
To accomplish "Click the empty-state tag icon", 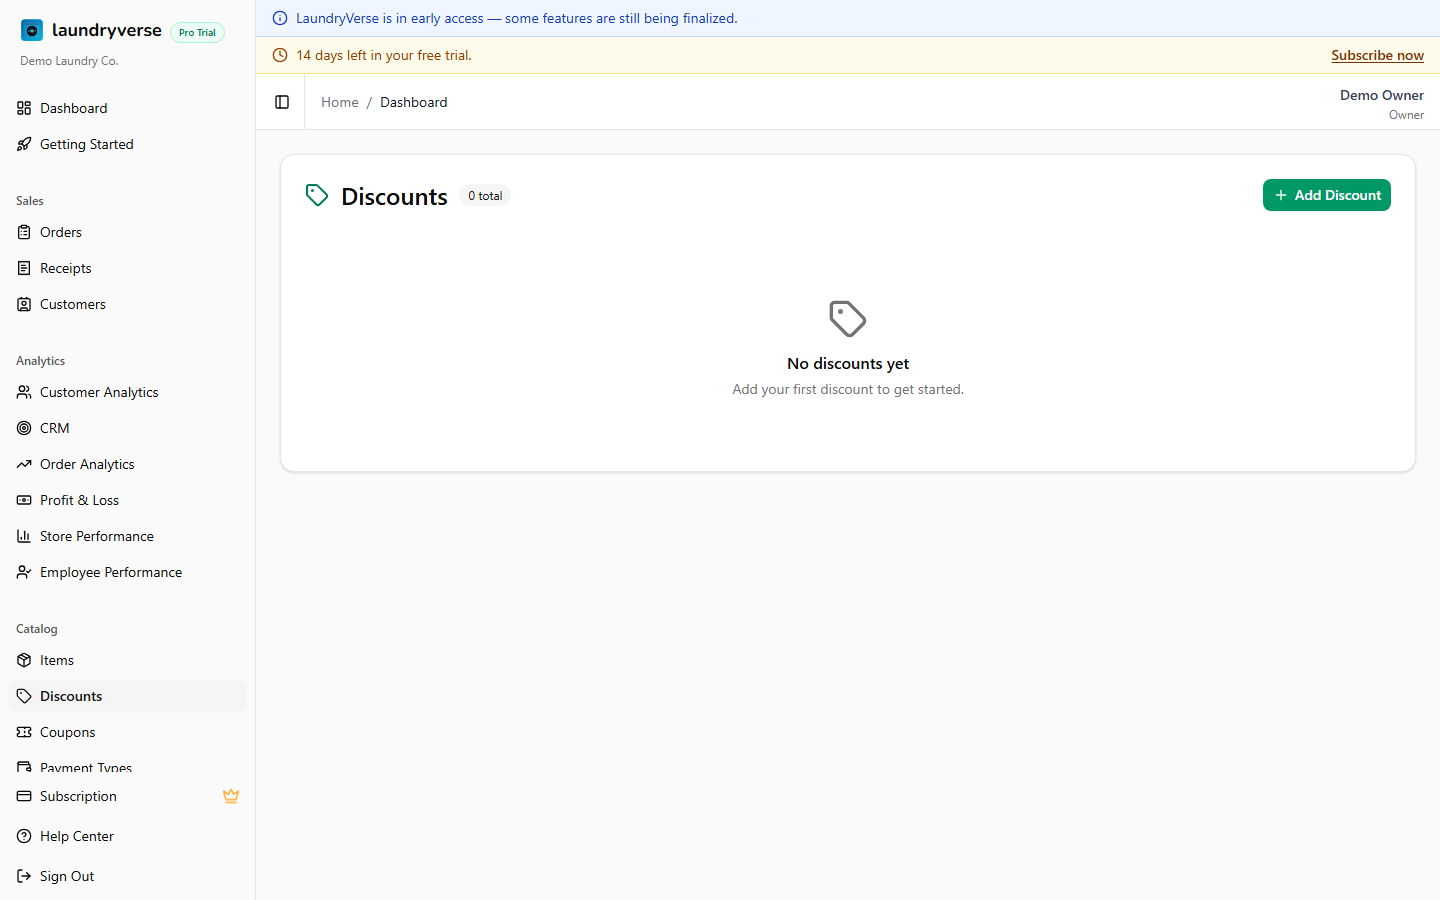I will point(848,319).
